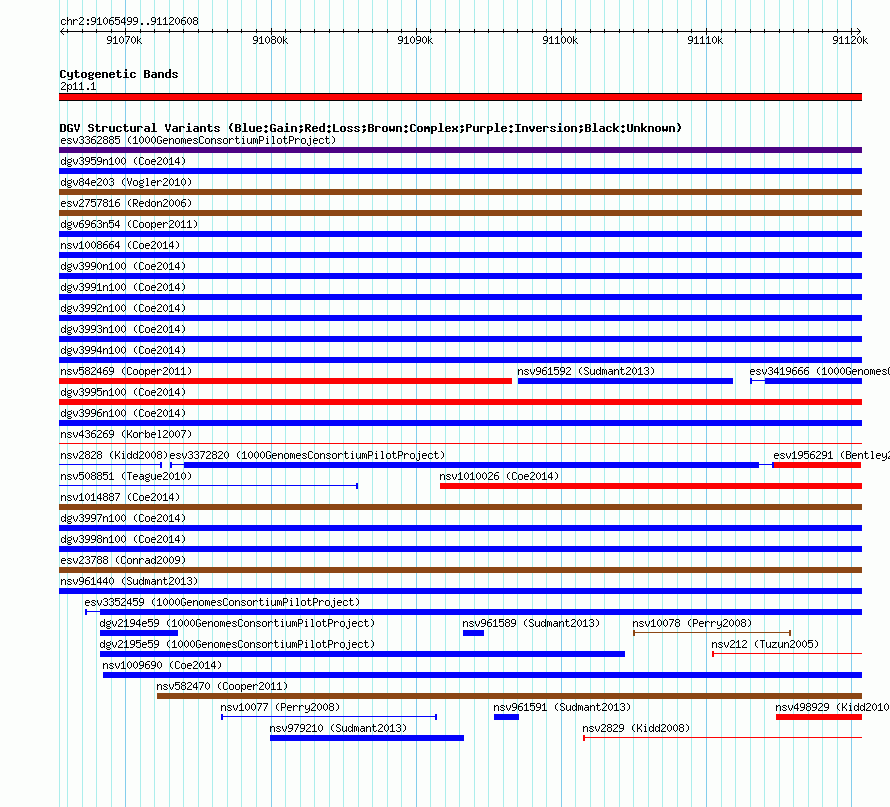Click 2p11.1 band label
This screenshot has height=807, width=890.
coord(78,86)
